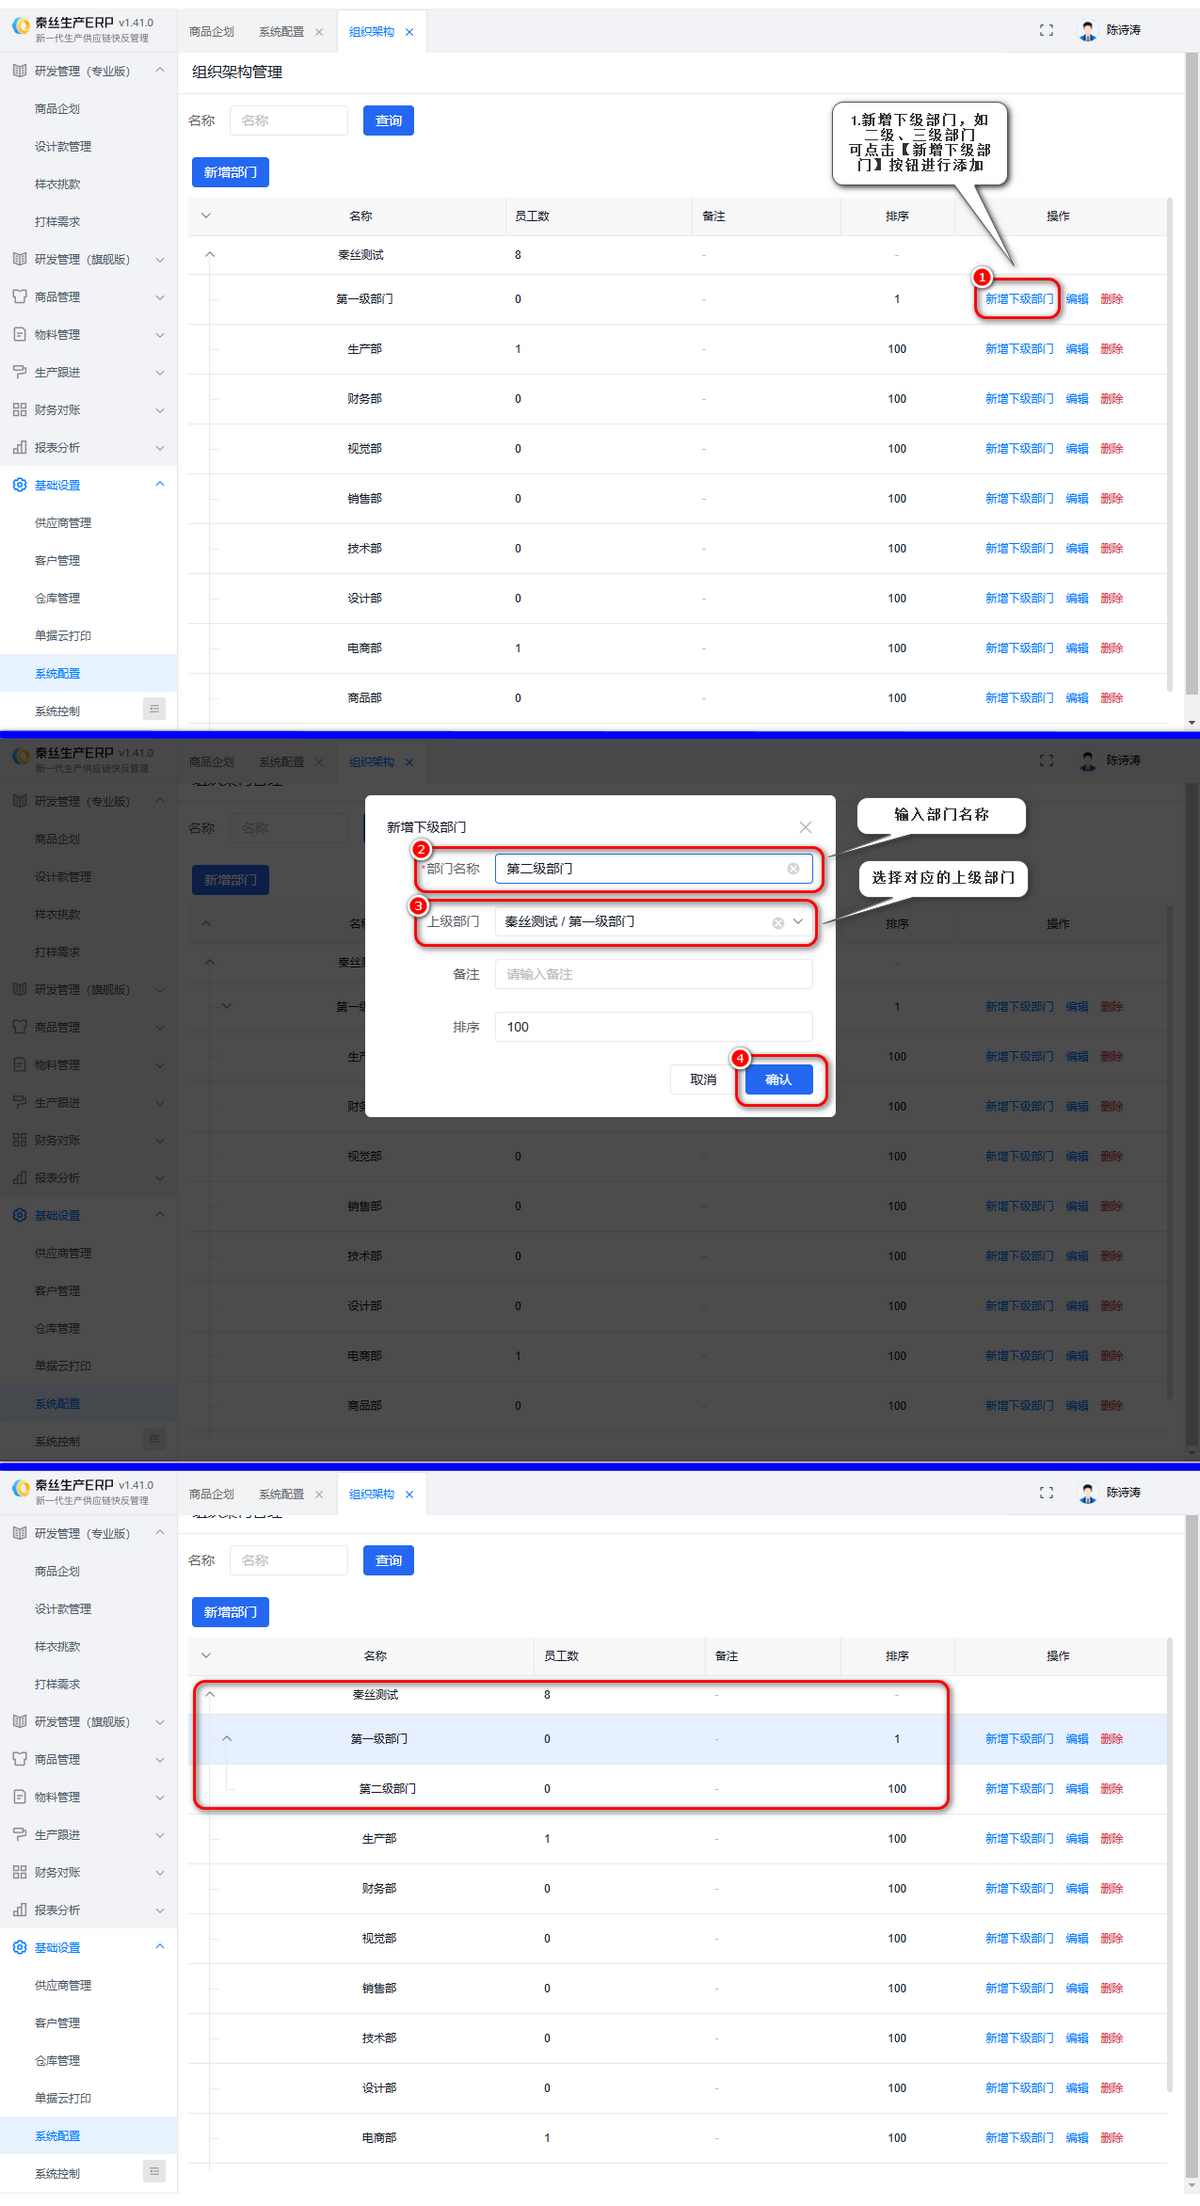Delete the 第二级部门 row
The height and width of the screenshot is (2206, 1200).
[1111, 1789]
